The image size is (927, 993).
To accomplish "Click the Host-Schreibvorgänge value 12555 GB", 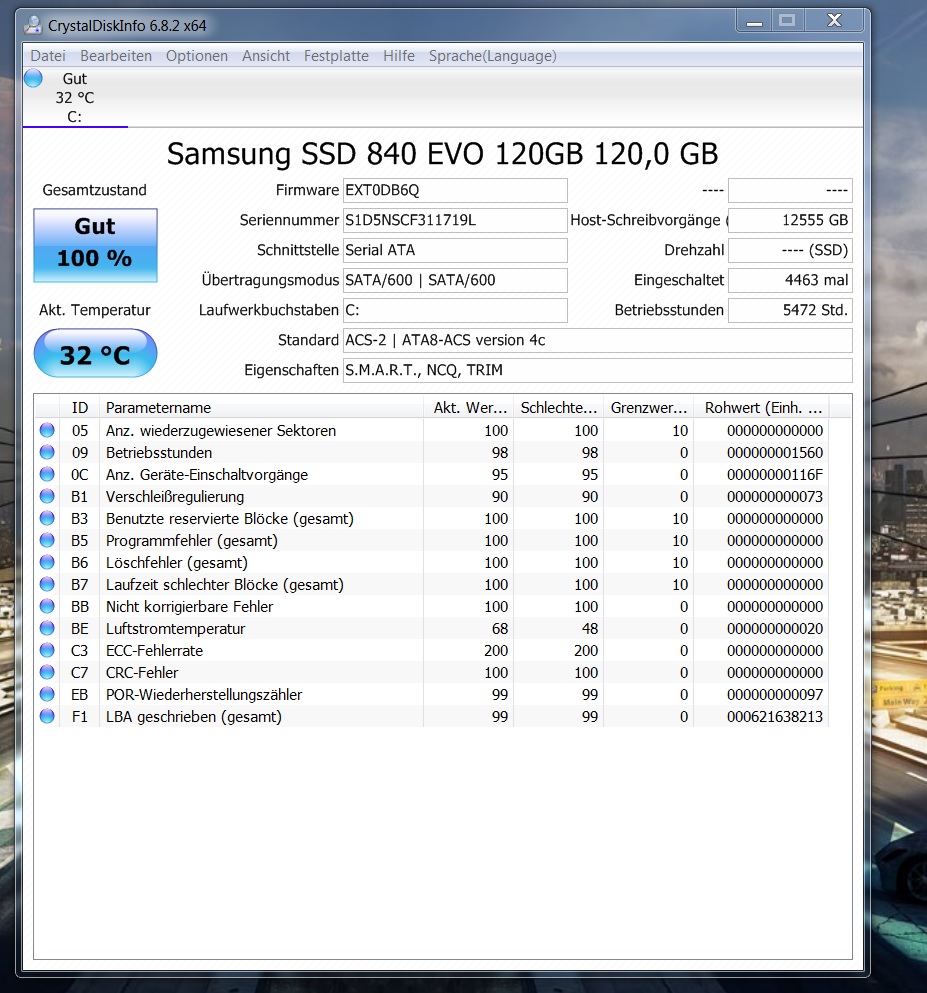I will click(x=790, y=220).
